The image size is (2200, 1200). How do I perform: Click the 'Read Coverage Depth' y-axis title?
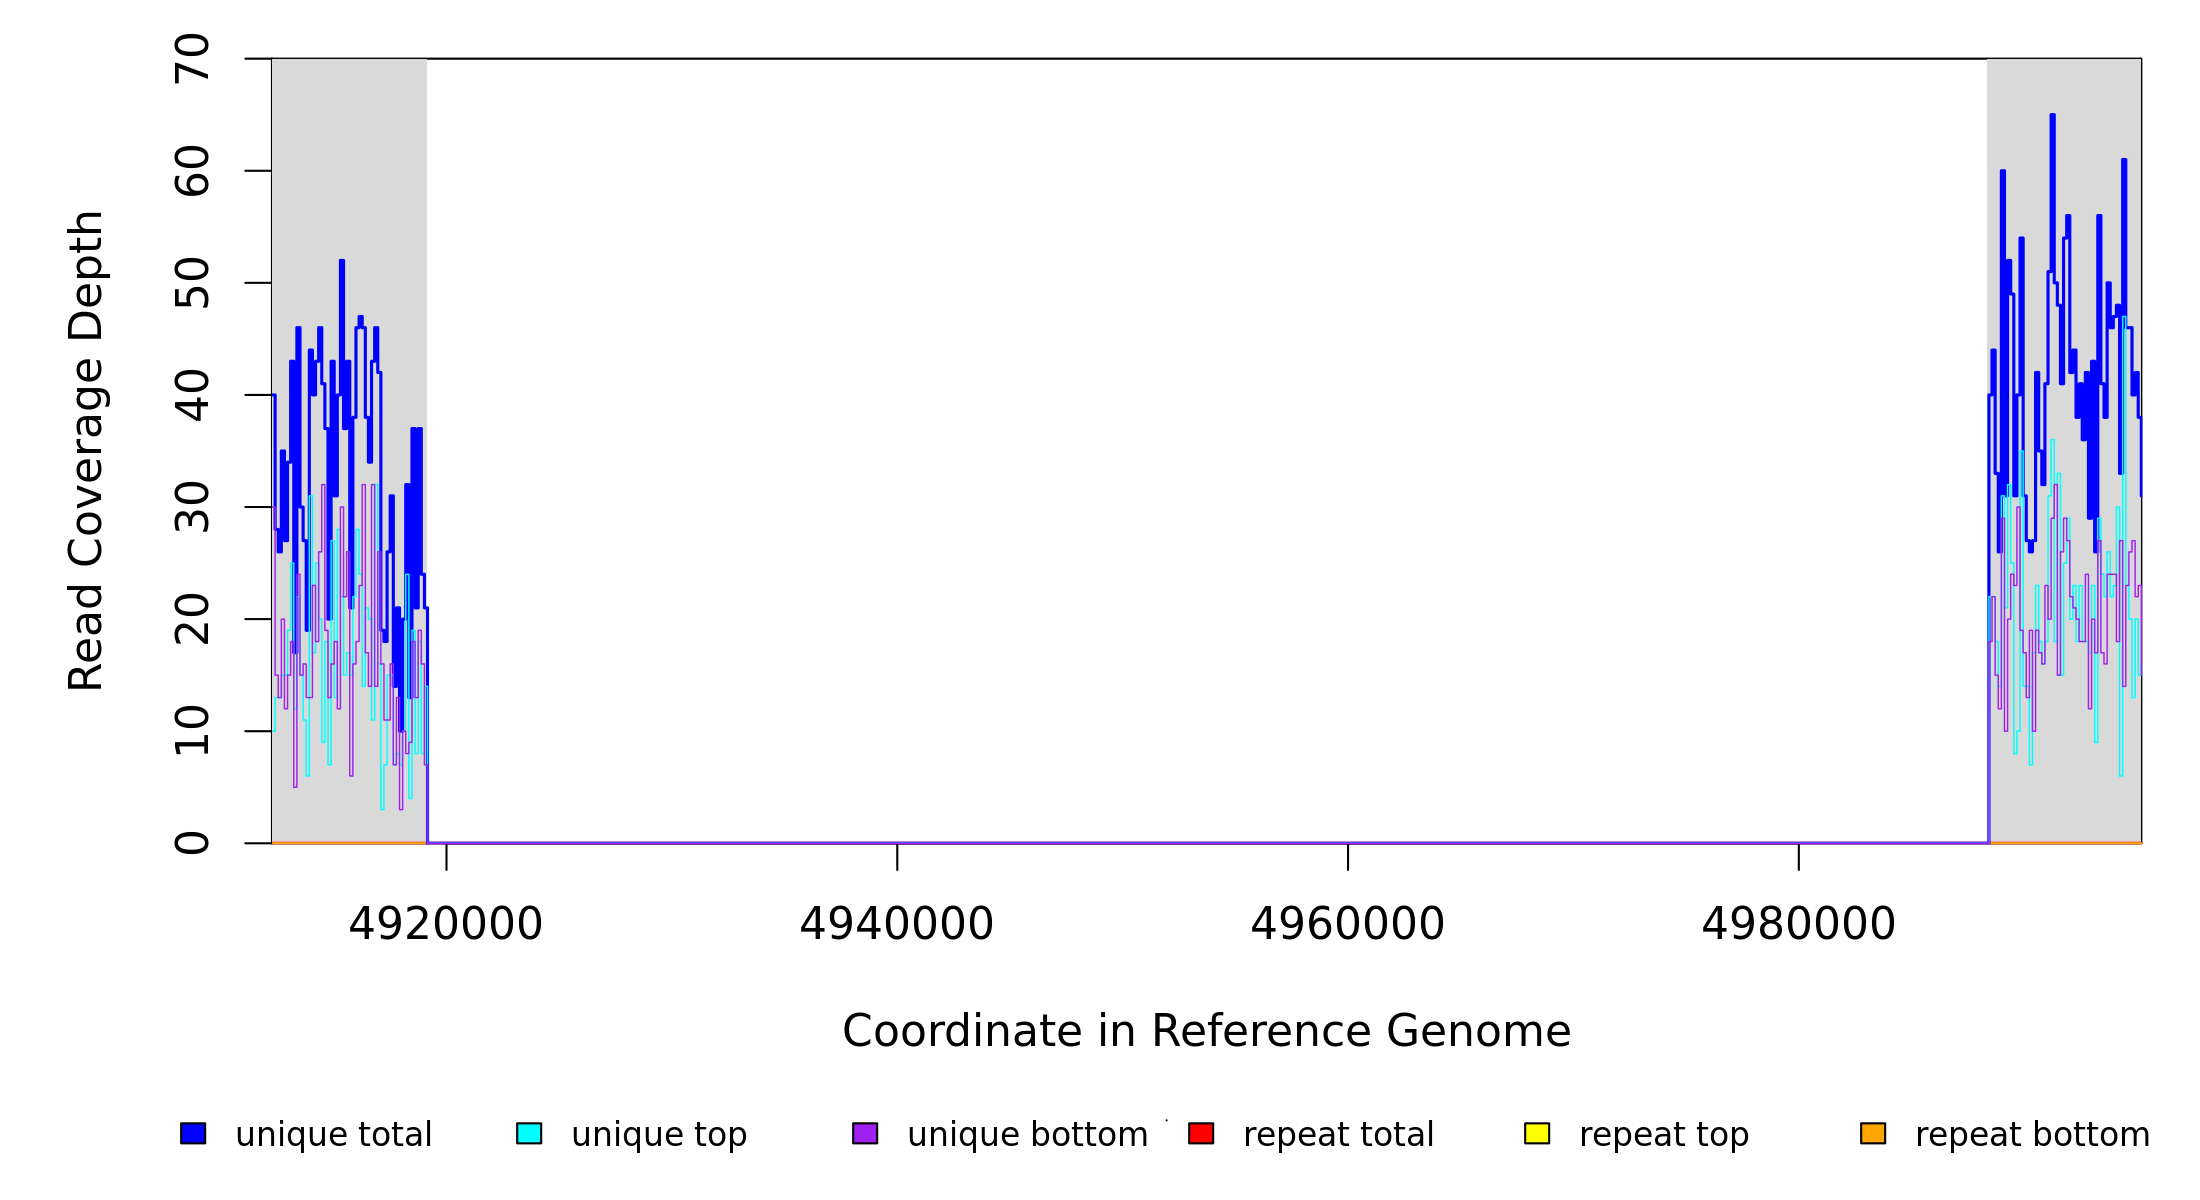coord(86,450)
